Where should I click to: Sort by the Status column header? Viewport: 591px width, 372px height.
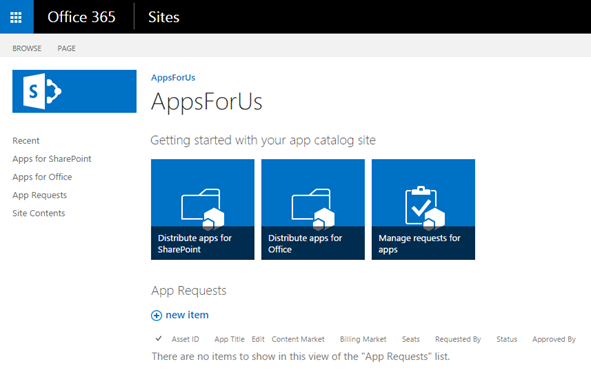507,339
